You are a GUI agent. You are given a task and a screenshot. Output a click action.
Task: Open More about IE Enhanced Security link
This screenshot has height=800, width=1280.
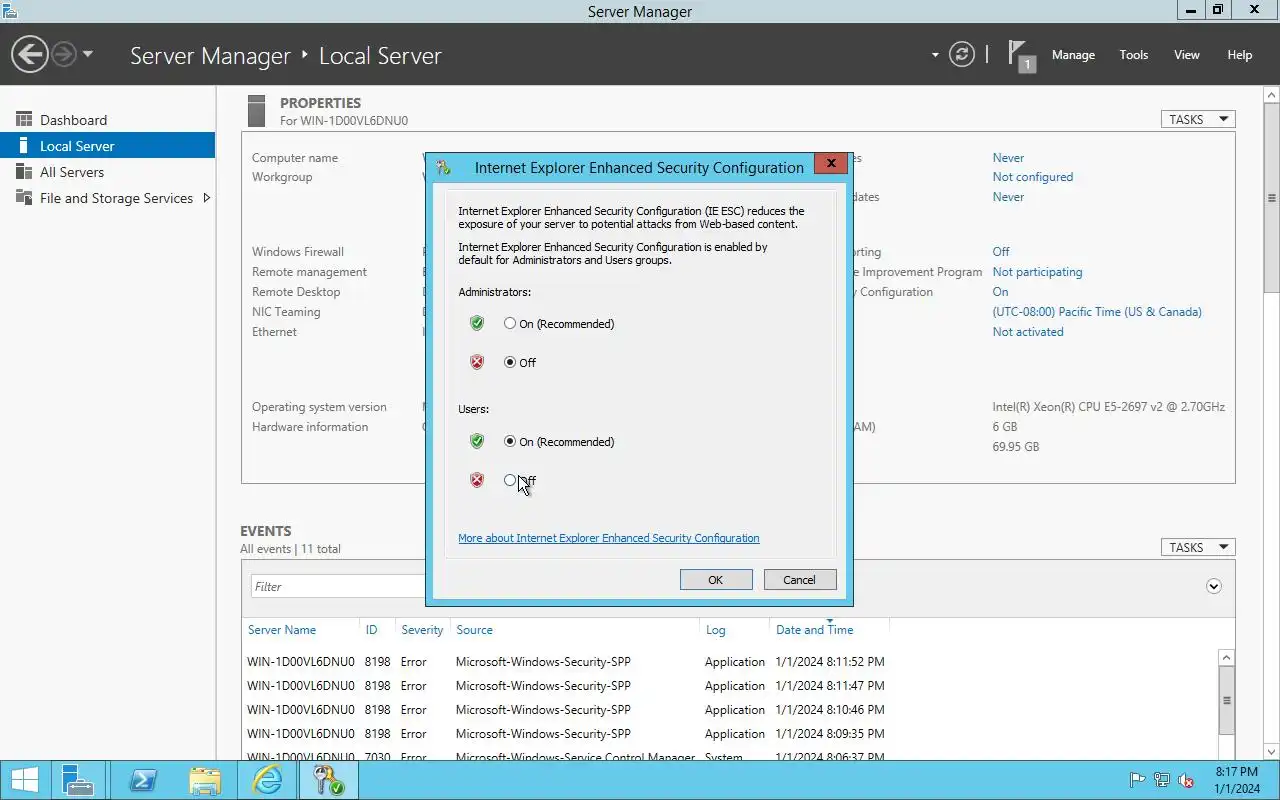tap(608, 538)
